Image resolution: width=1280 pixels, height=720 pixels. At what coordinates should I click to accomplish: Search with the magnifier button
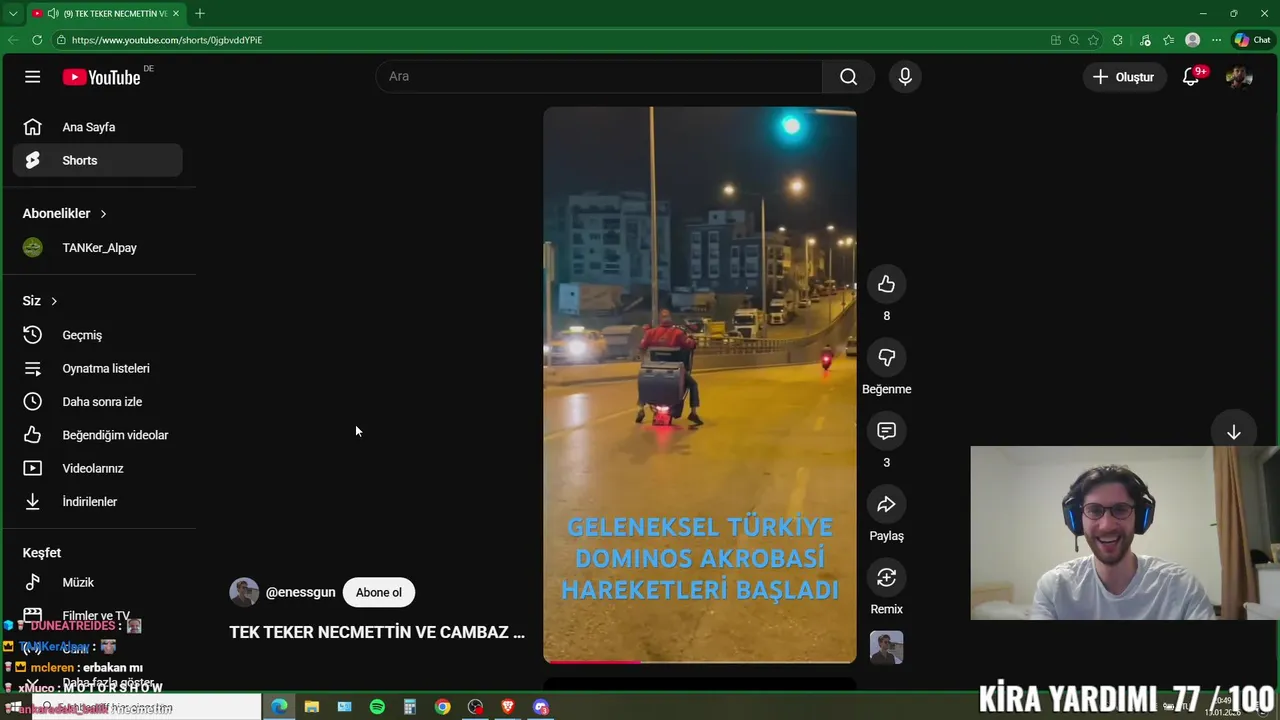[x=848, y=77]
